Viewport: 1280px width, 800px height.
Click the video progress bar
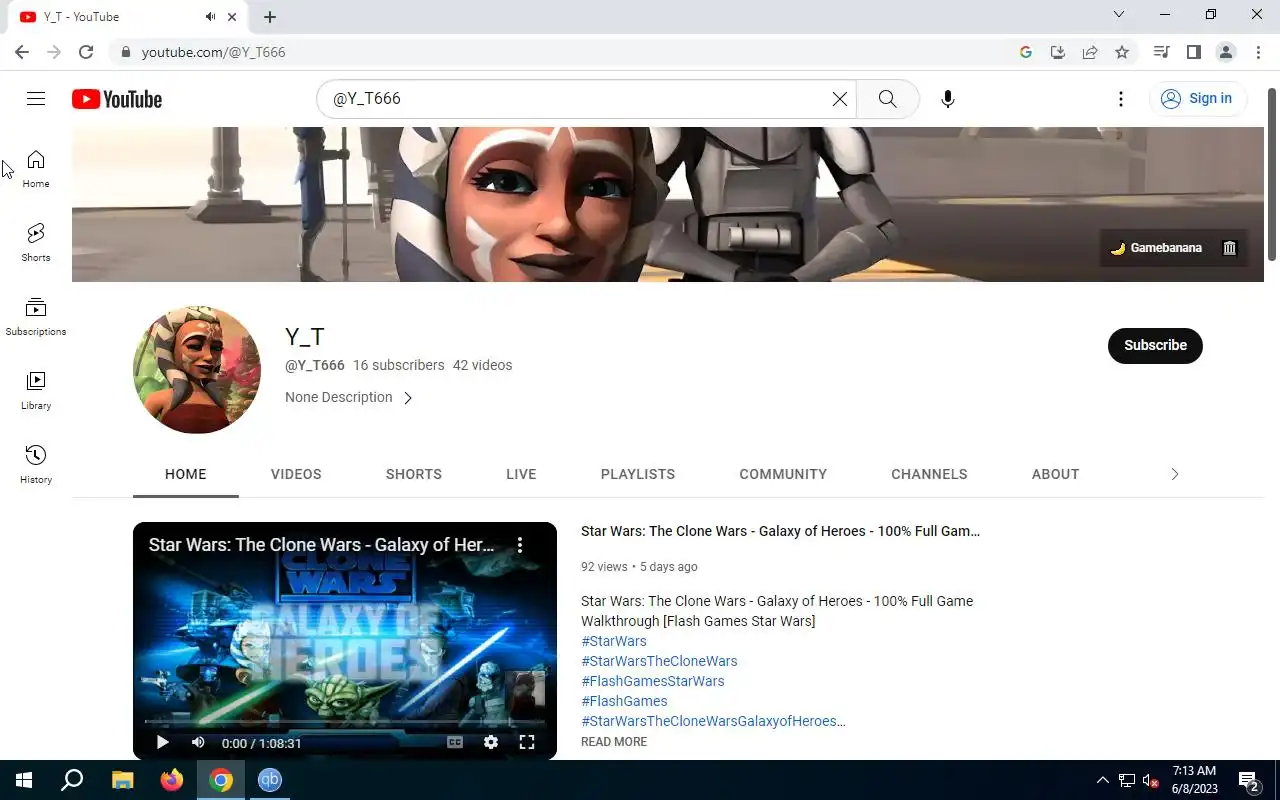coord(345,721)
